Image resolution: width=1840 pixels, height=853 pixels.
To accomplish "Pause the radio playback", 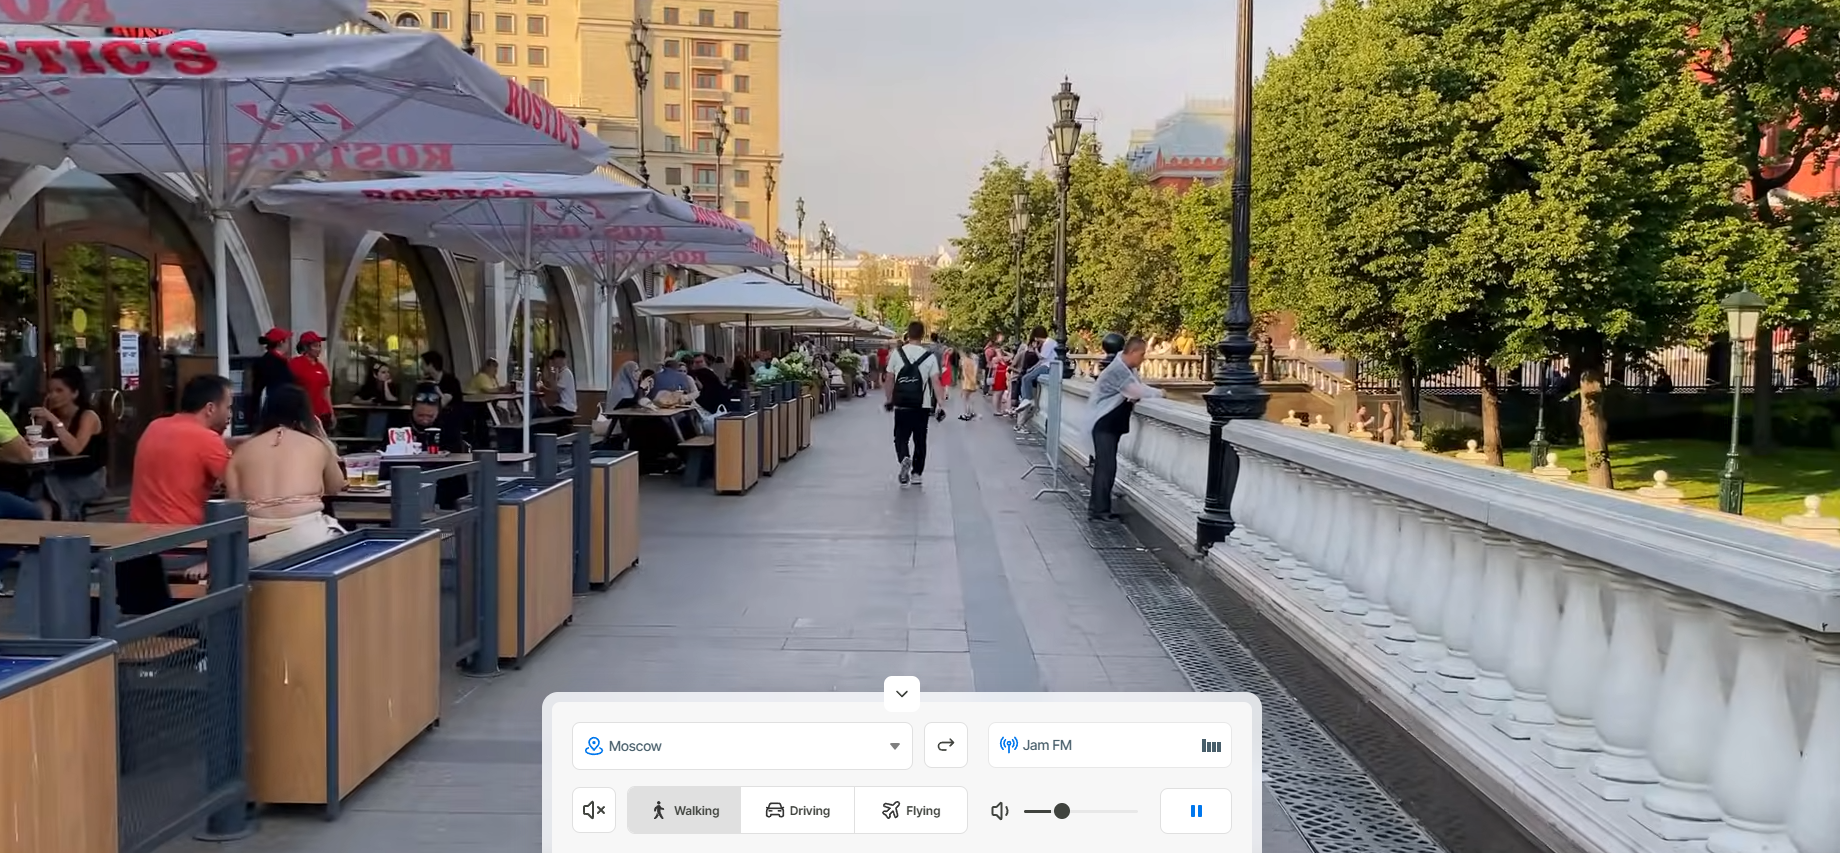I will click(1196, 811).
